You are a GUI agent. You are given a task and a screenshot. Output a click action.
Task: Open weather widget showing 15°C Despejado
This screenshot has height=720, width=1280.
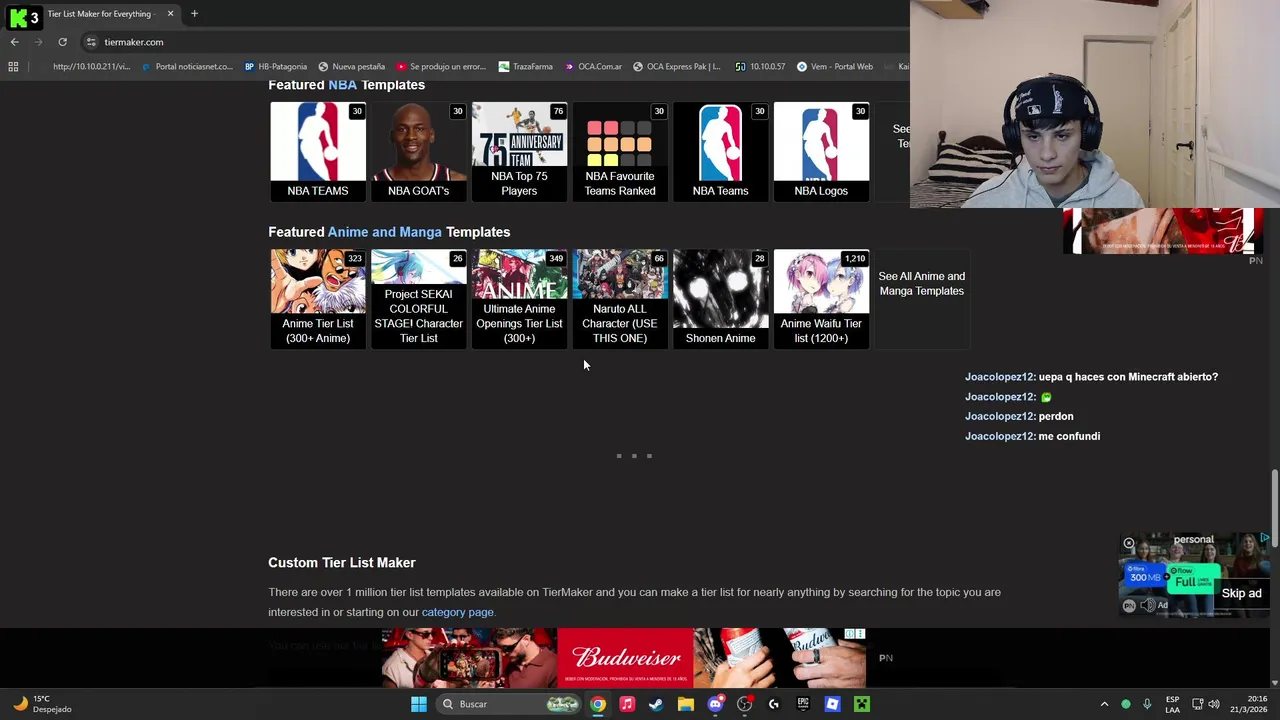click(40, 704)
